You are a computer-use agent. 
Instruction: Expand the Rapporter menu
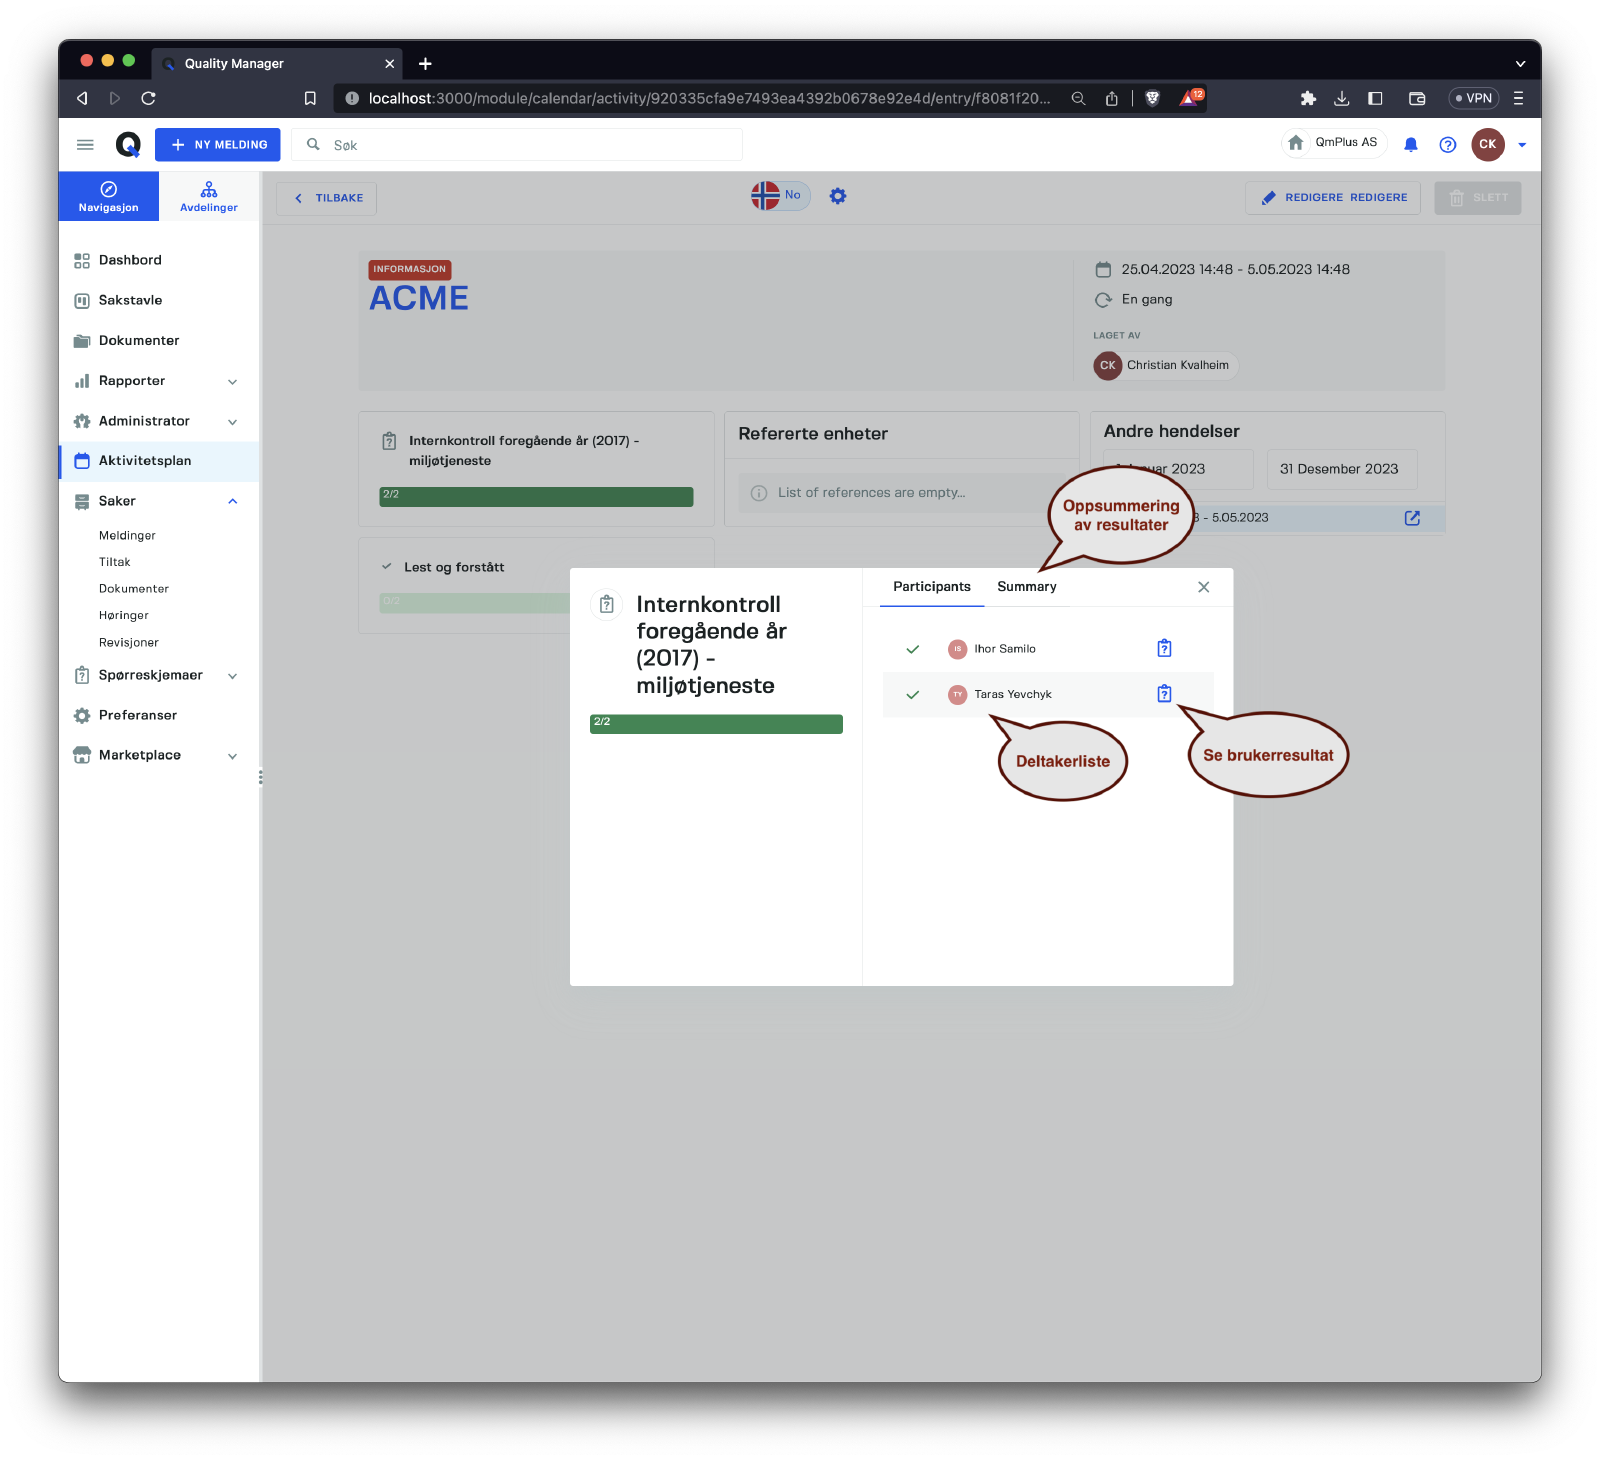232,381
